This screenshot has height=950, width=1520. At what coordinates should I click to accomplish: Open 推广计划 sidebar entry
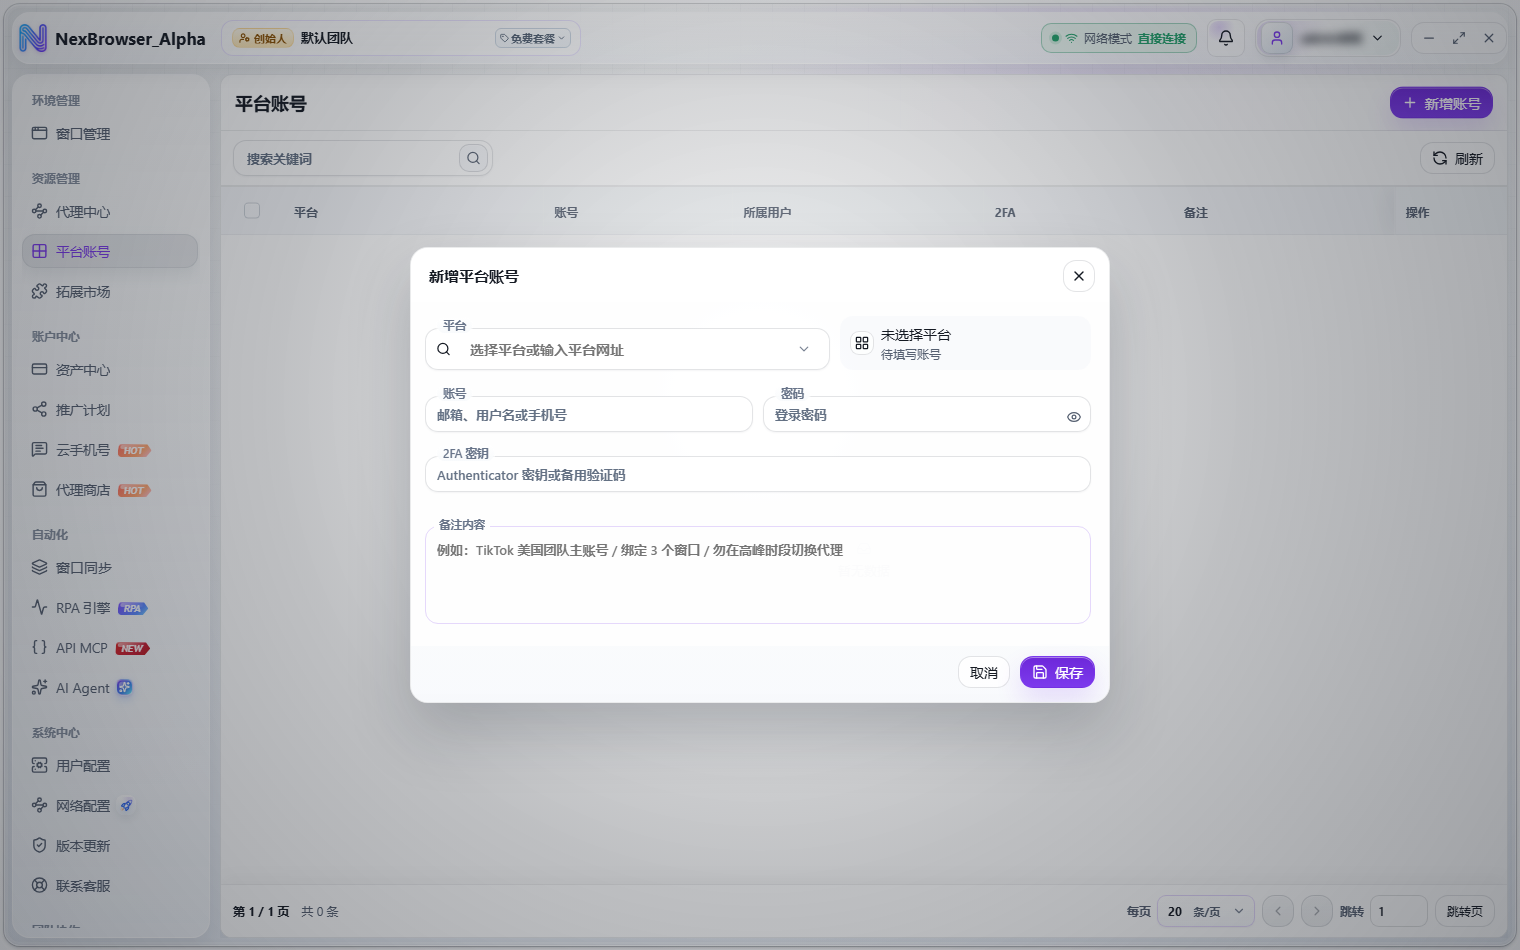coord(110,409)
